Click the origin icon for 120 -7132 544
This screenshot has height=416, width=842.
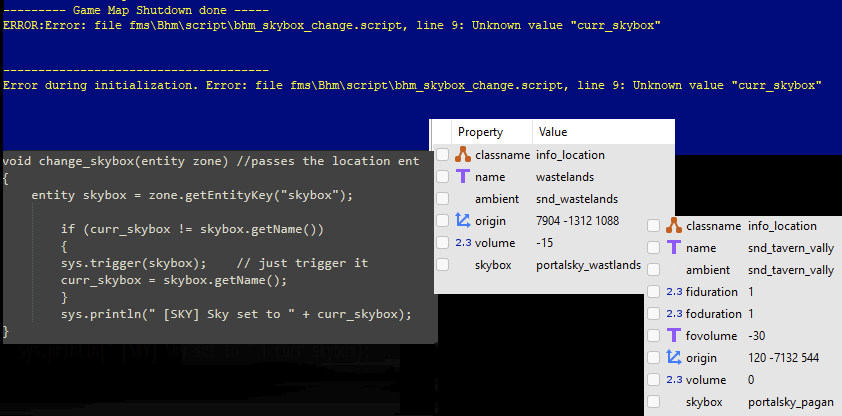[674, 357]
